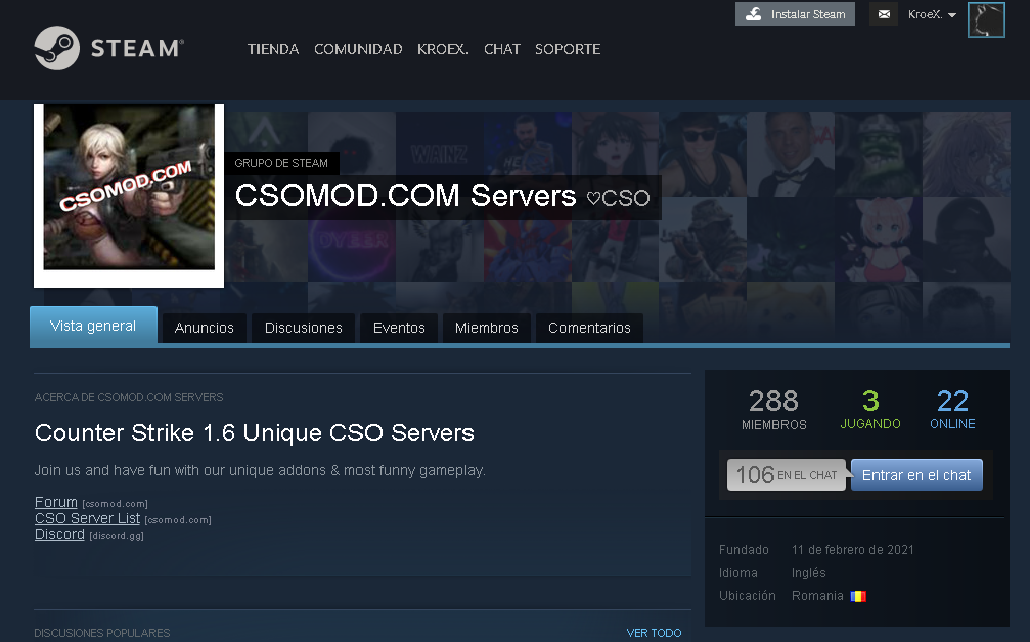1030x642 pixels.
Task: Open the envelope messages icon
Action: point(883,14)
